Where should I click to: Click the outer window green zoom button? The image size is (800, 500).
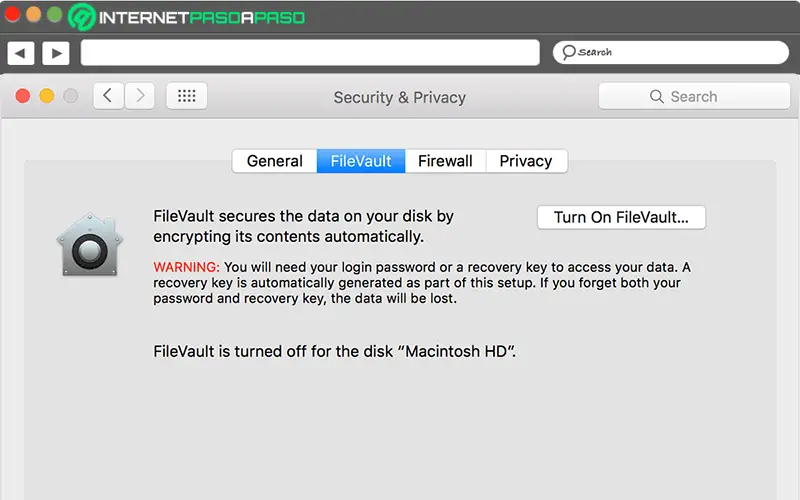pyautogui.click(x=54, y=15)
